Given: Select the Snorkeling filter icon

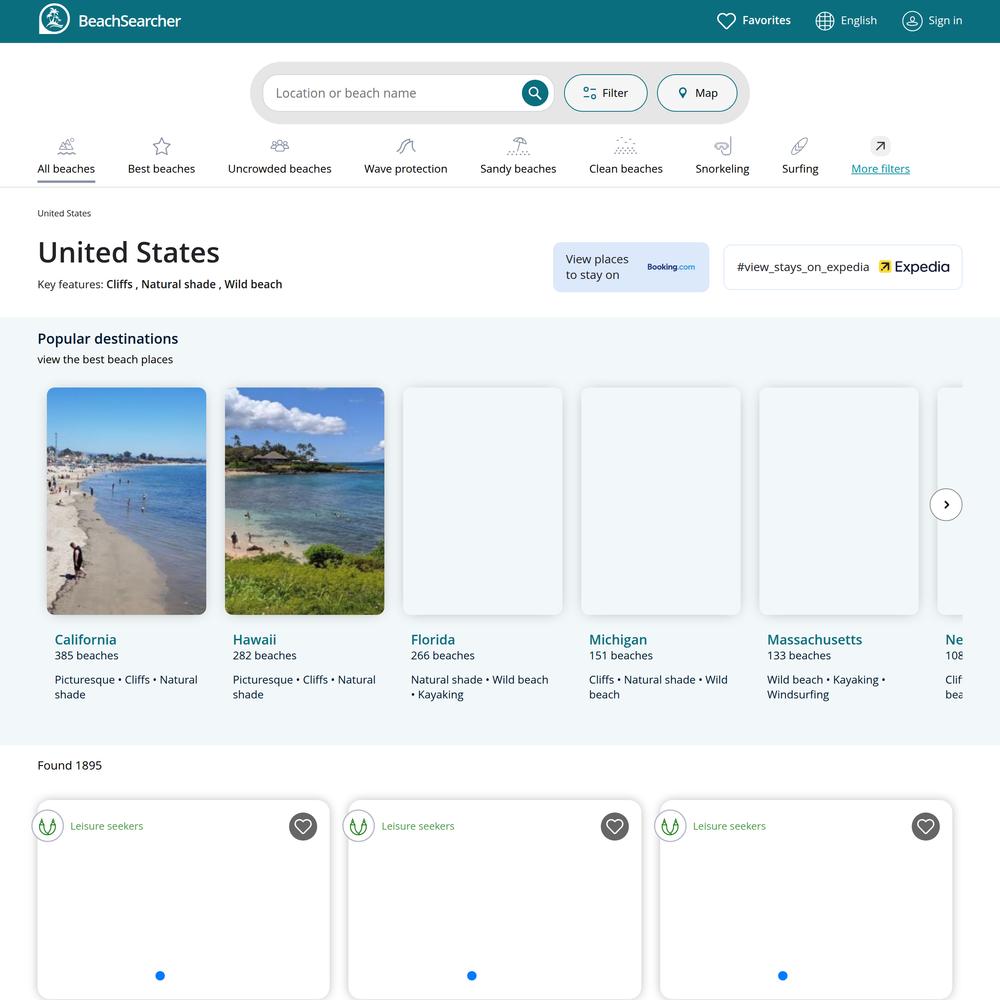Looking at the screenshot, I should click(722, 146).
